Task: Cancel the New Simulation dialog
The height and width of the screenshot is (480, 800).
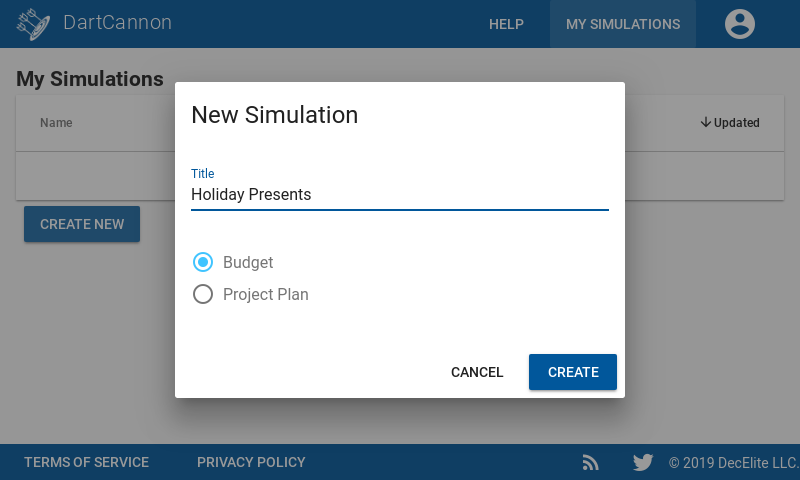Action: [x=477, y=372]
